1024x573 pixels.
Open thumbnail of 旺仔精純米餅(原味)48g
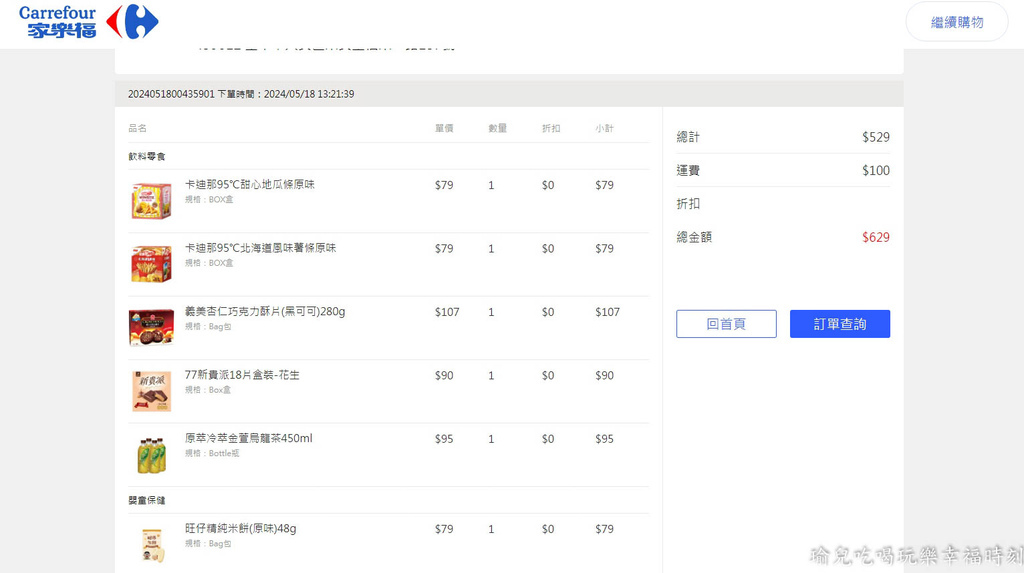coord(152,546)
